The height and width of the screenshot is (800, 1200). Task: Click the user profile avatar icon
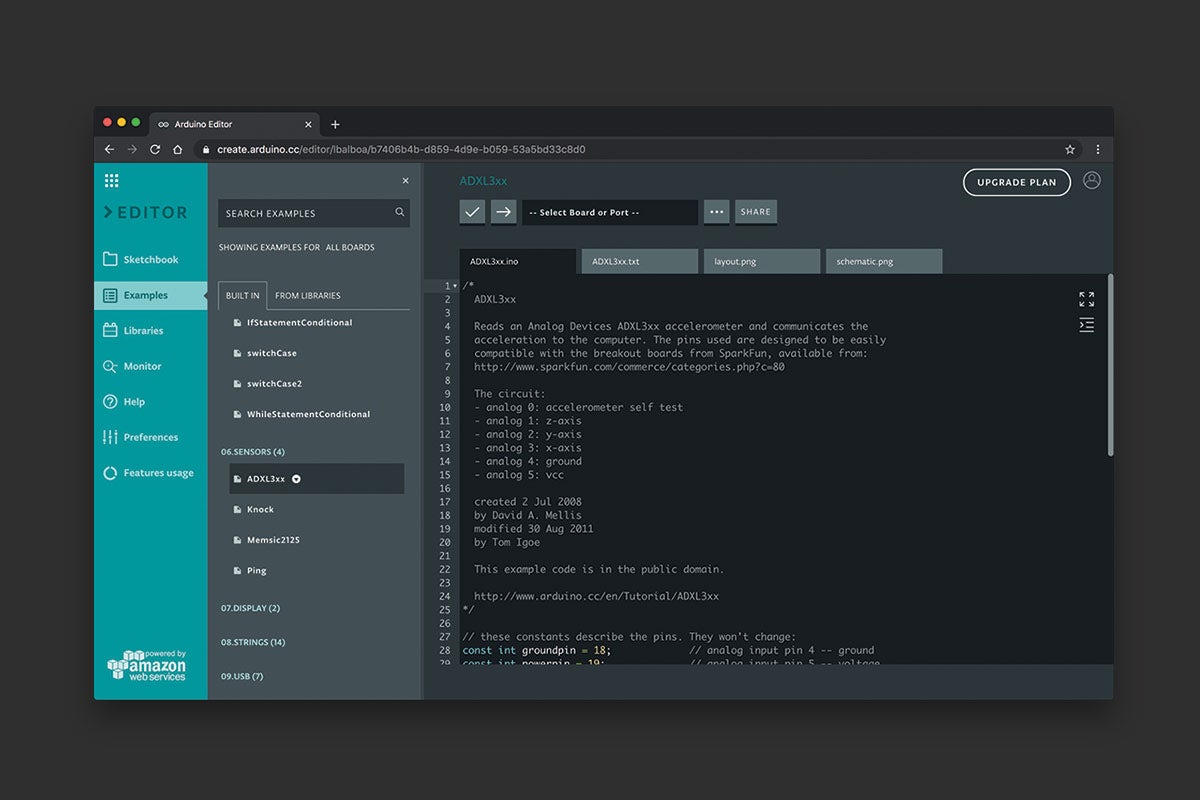(1091, 181)
